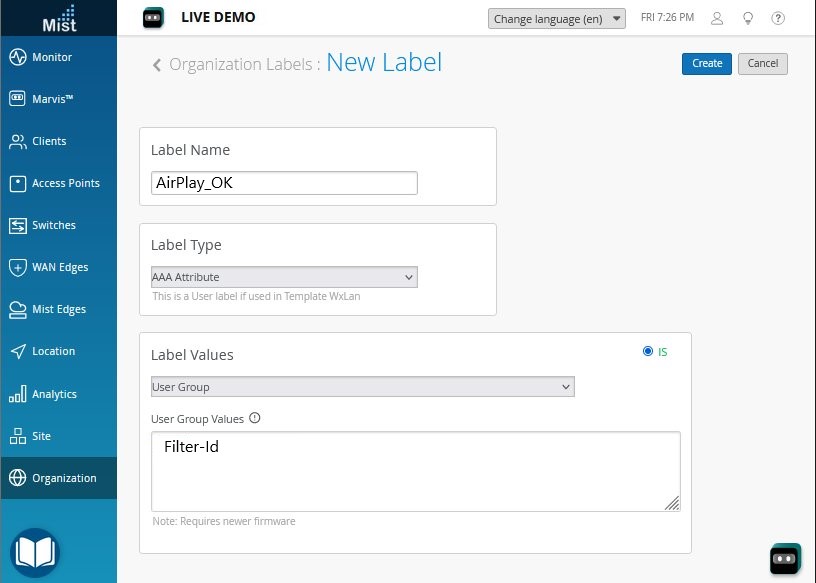Viewport: 816px width, 583px height.
Task: Click the user account profile icon
Action: [x=717, y=19]
